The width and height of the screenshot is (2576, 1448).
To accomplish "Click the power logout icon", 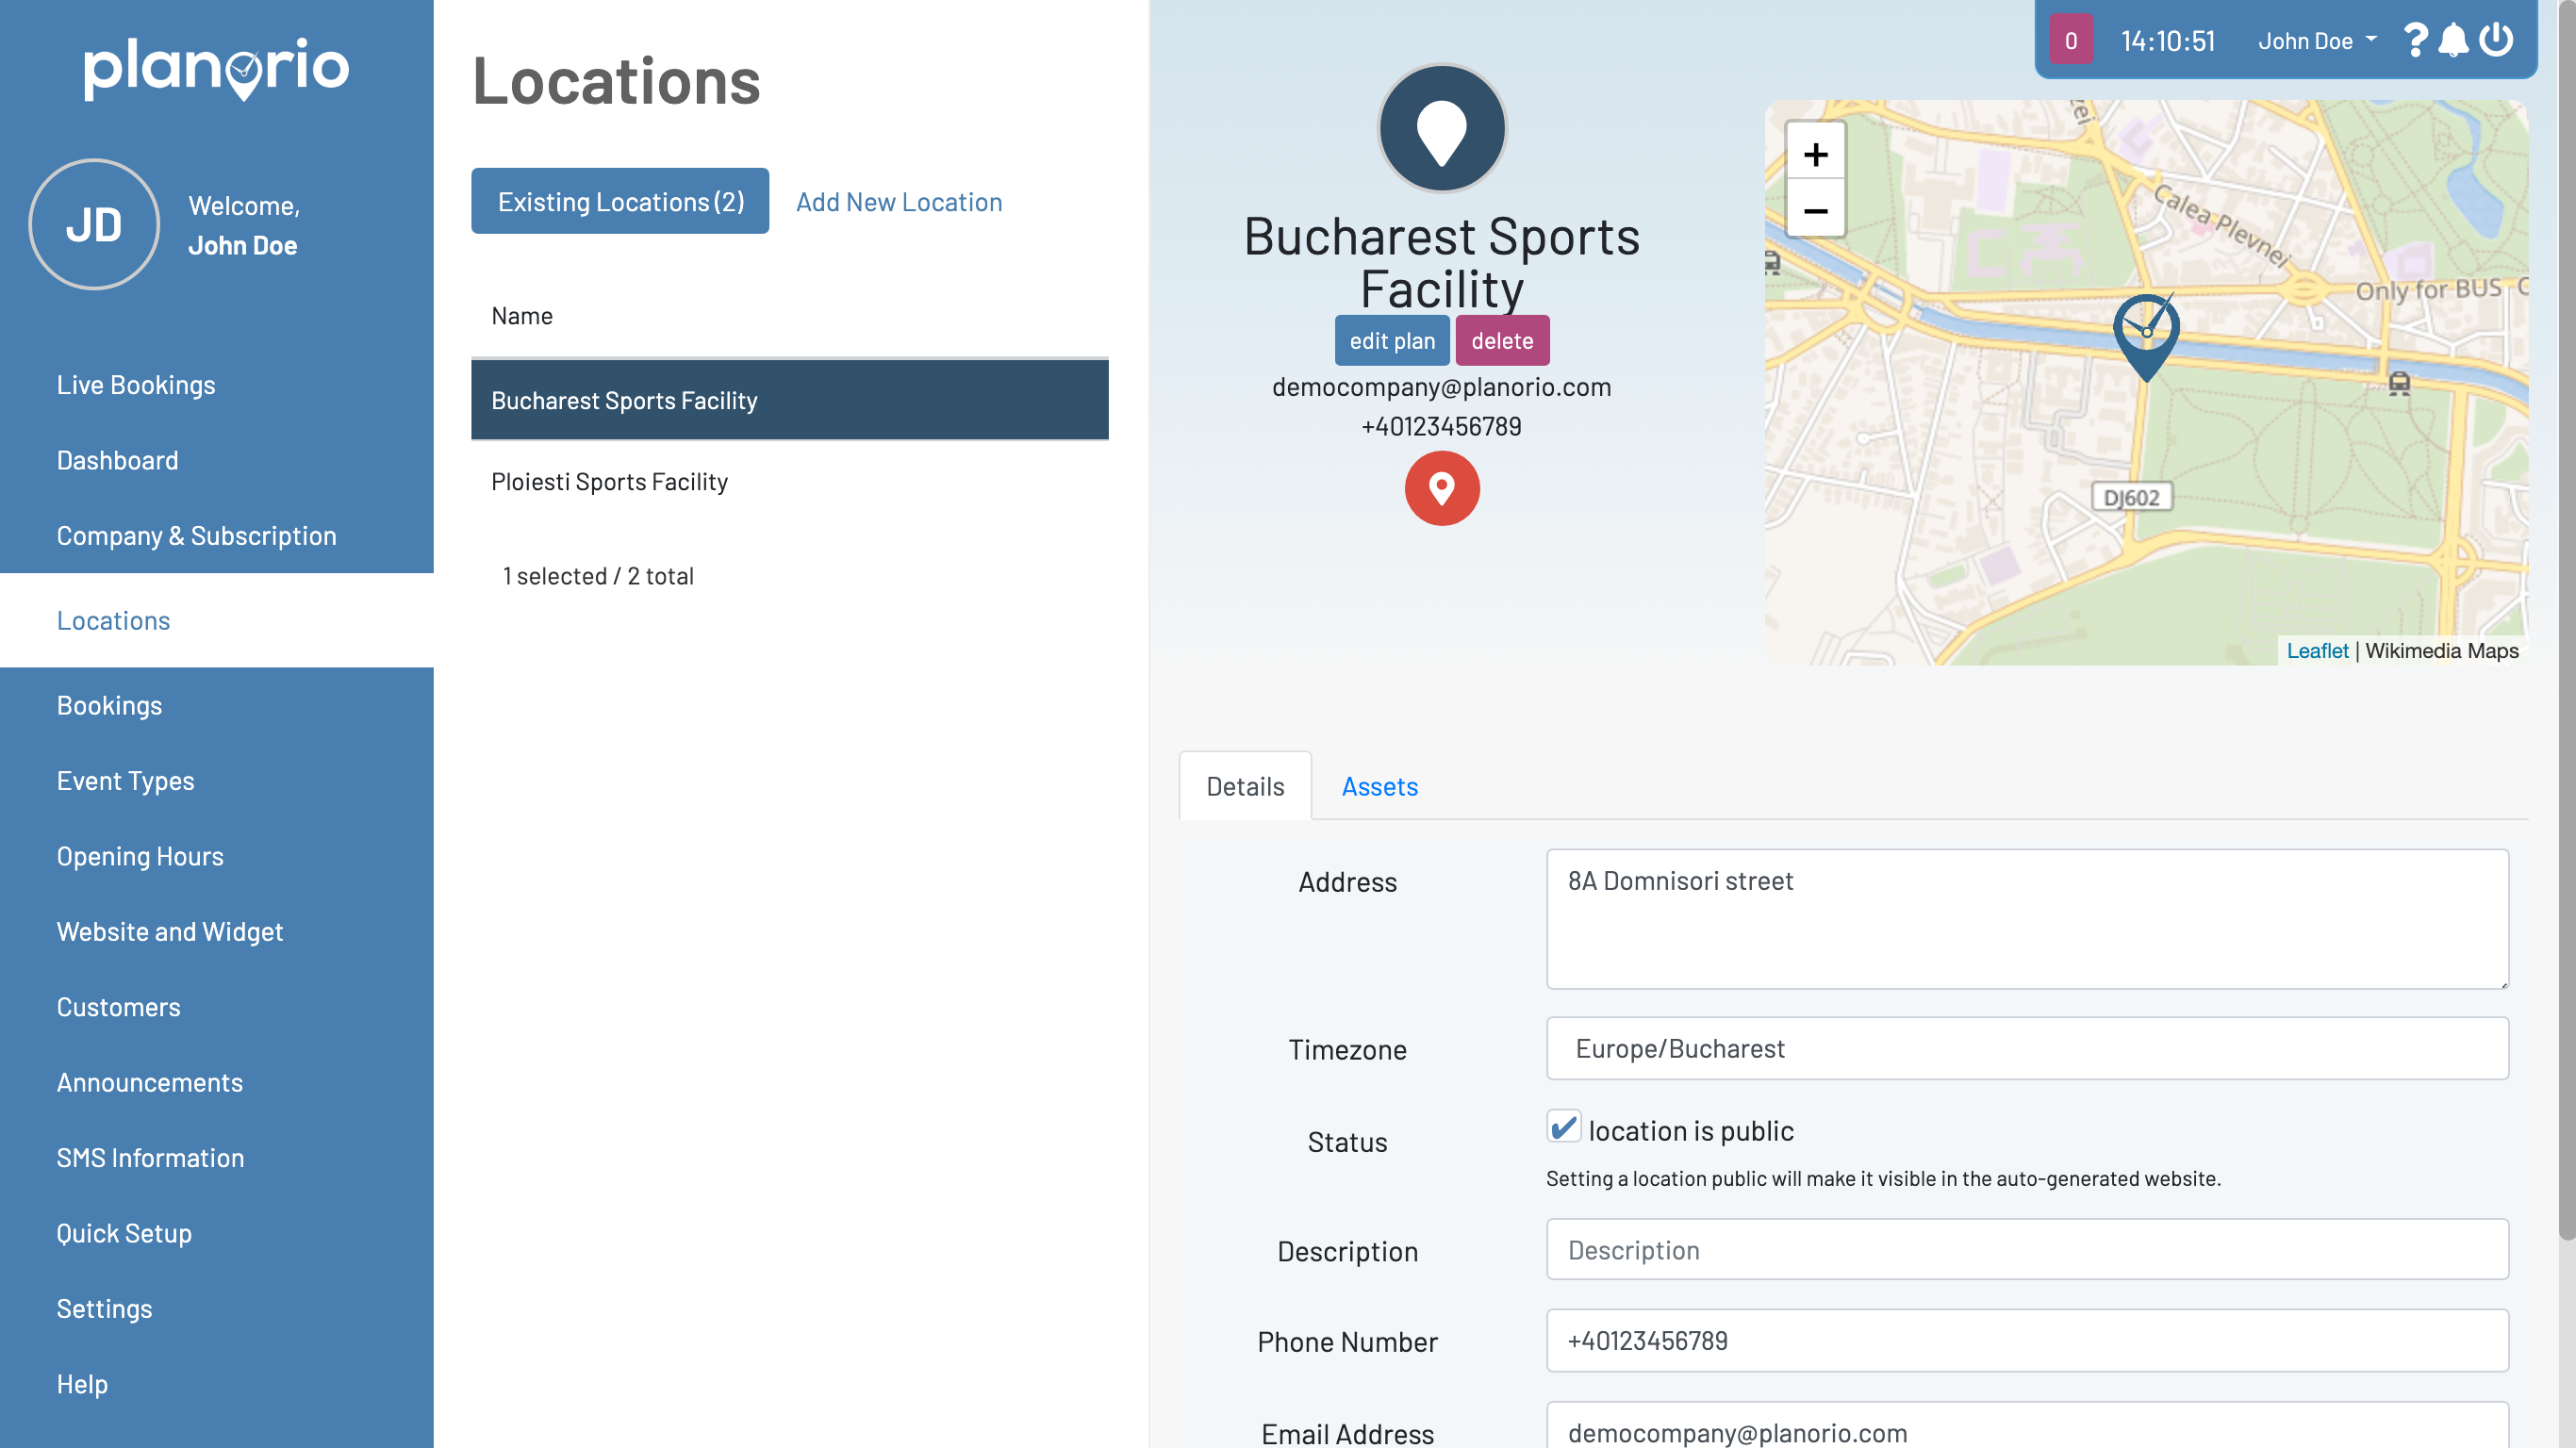I will (x=2496, y=40).
